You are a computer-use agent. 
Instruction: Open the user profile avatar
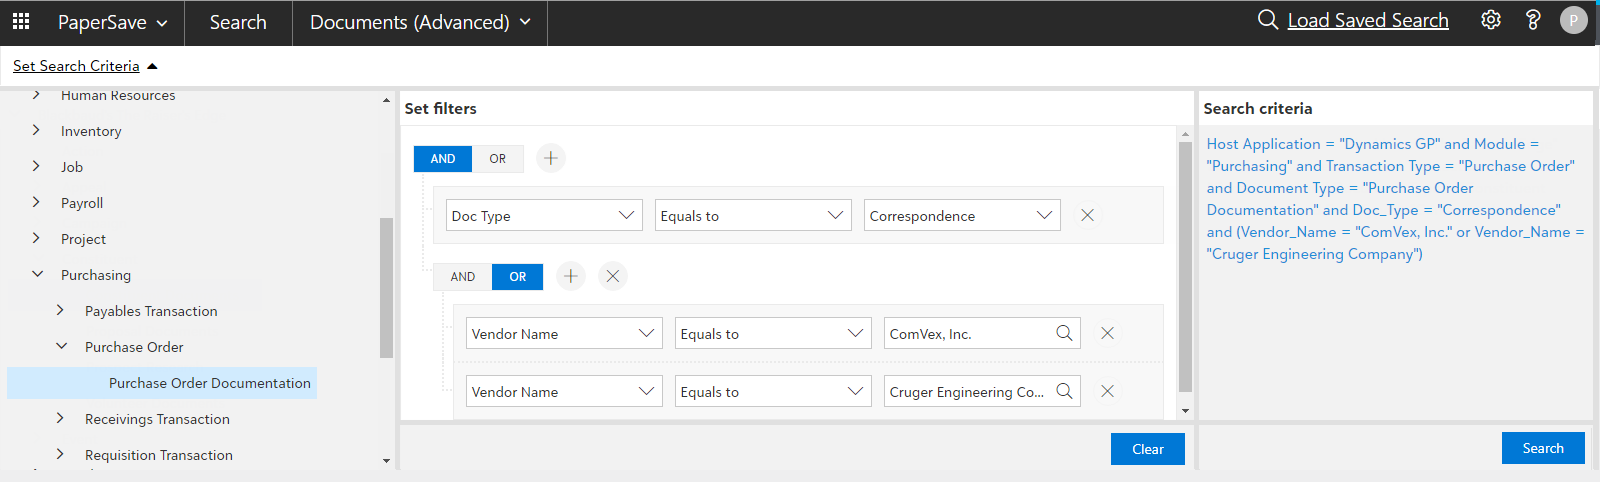pyautogui.click(x=1573, y=20)
